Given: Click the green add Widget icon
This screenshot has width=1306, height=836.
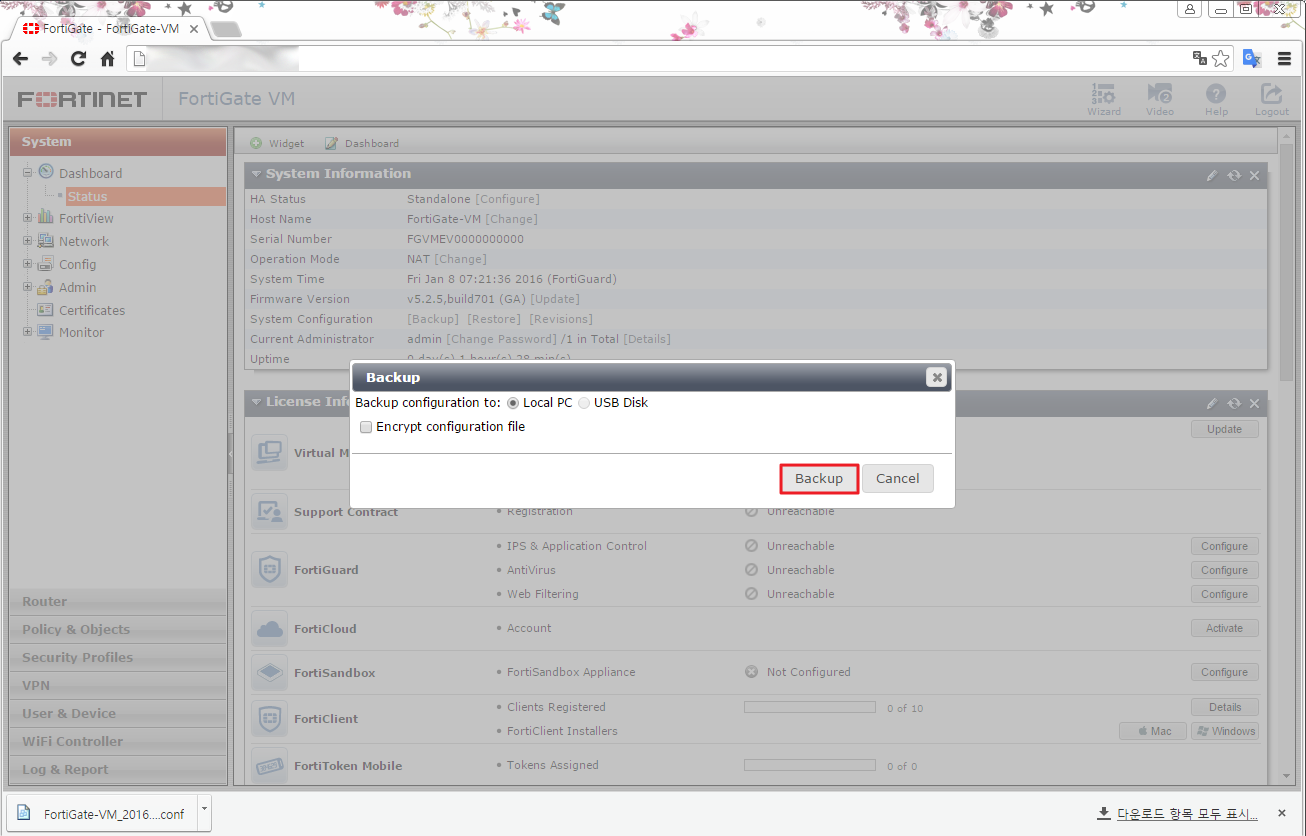Looking at the screenshot, I should [x=256, y=143].
